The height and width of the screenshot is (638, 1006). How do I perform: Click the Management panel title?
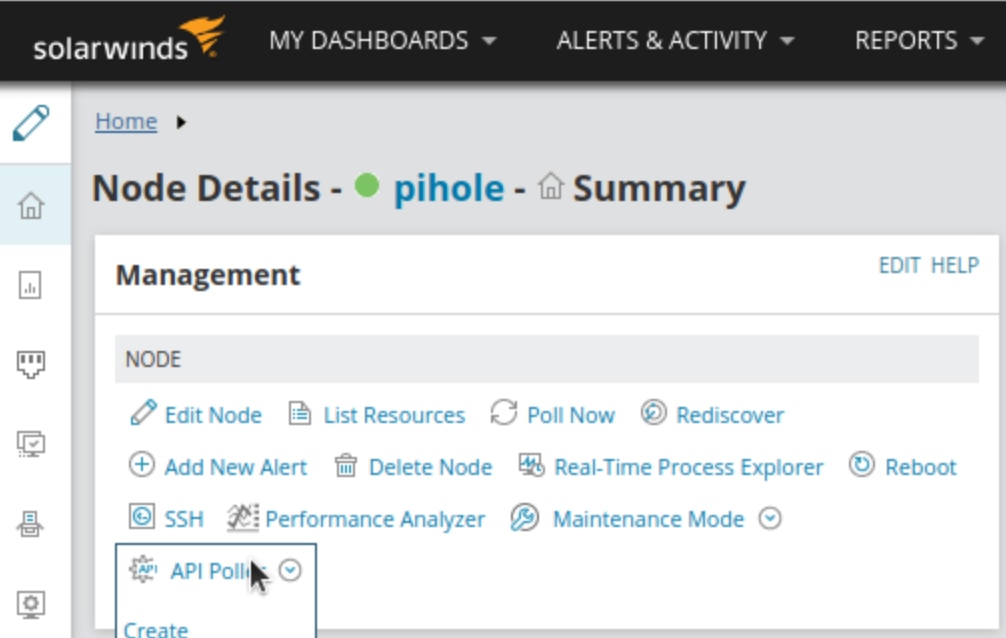(x=207, y=275)
